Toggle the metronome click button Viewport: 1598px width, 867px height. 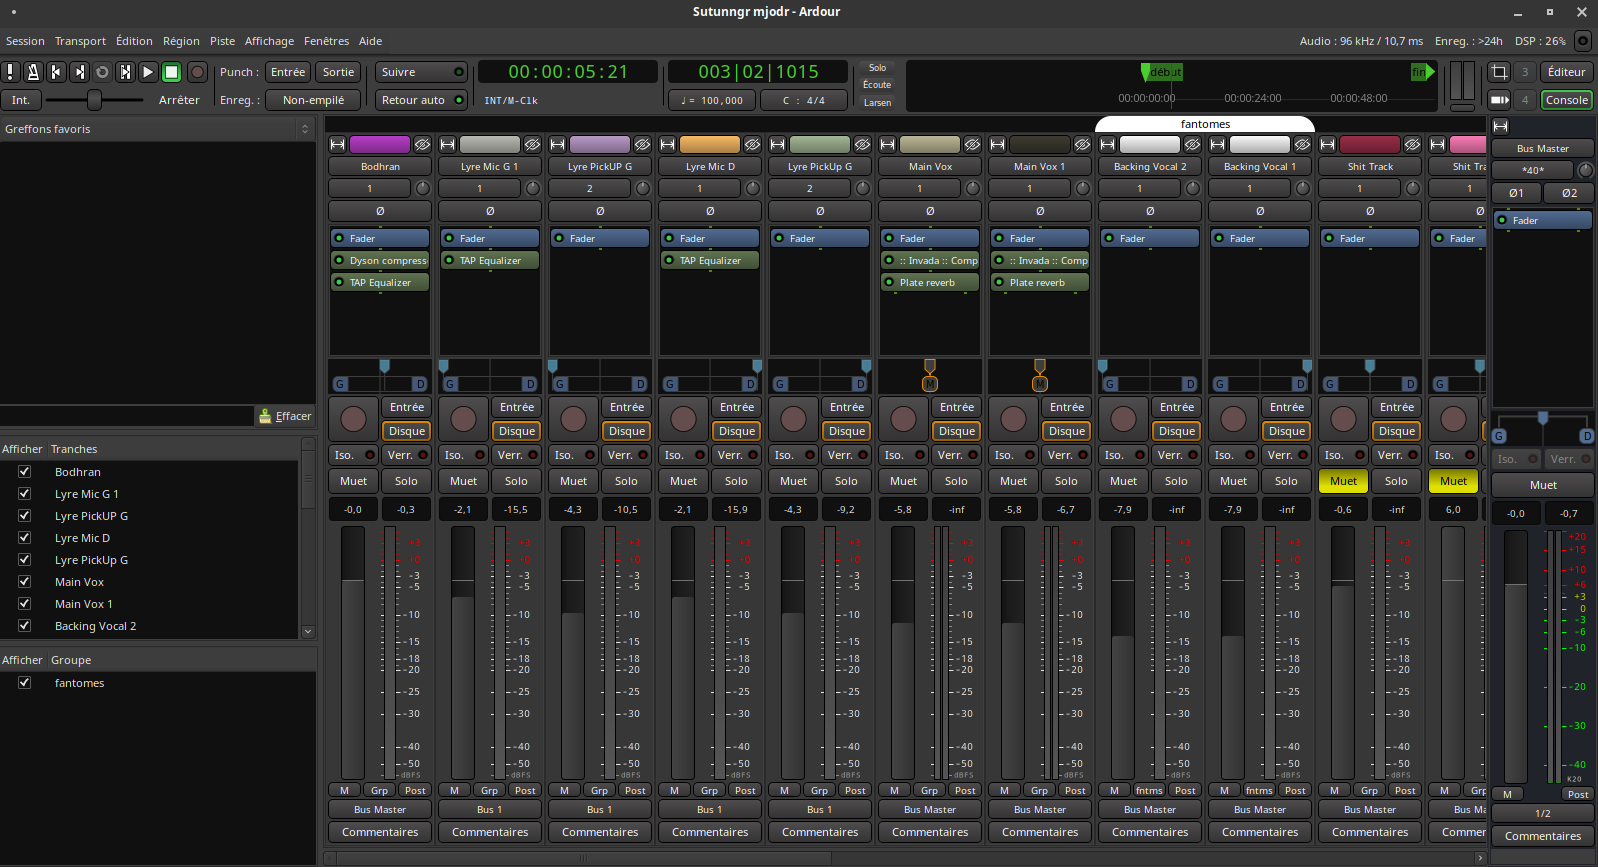[x=33, y=72]
